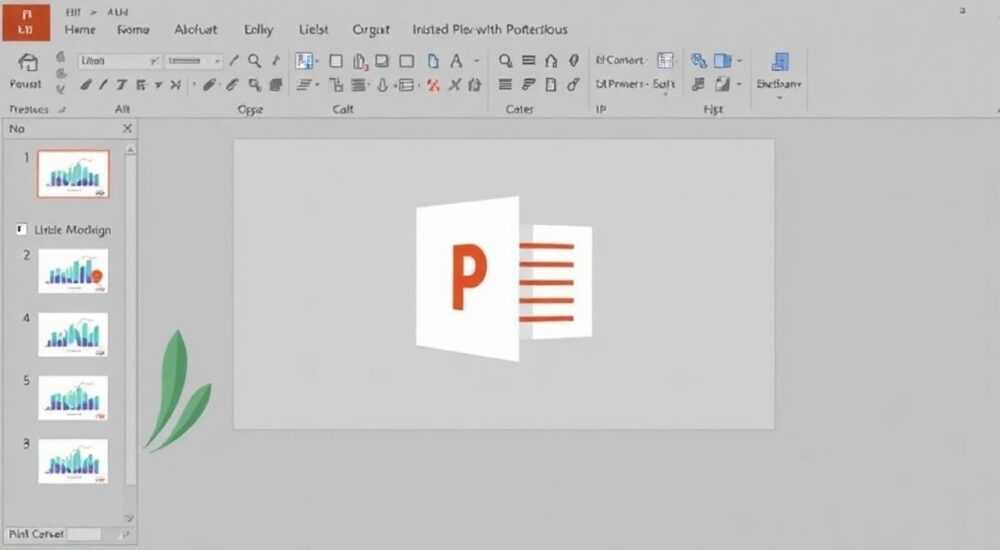Click the page icon in the Cater group's lower row

(551, 84)
